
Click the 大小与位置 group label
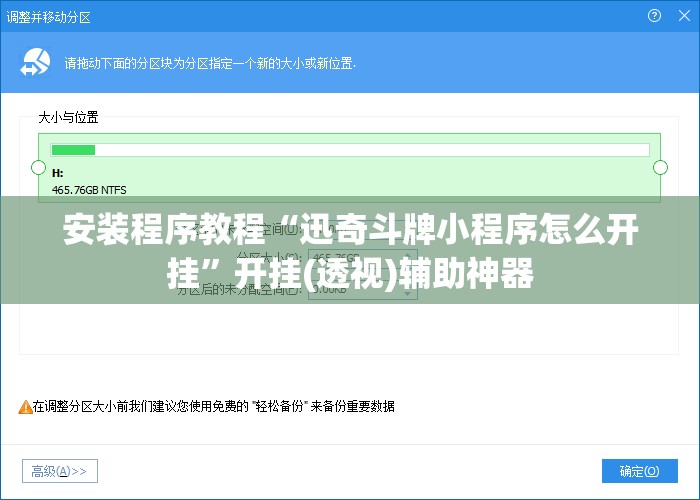pyautogui.click(x=68, y=117)
